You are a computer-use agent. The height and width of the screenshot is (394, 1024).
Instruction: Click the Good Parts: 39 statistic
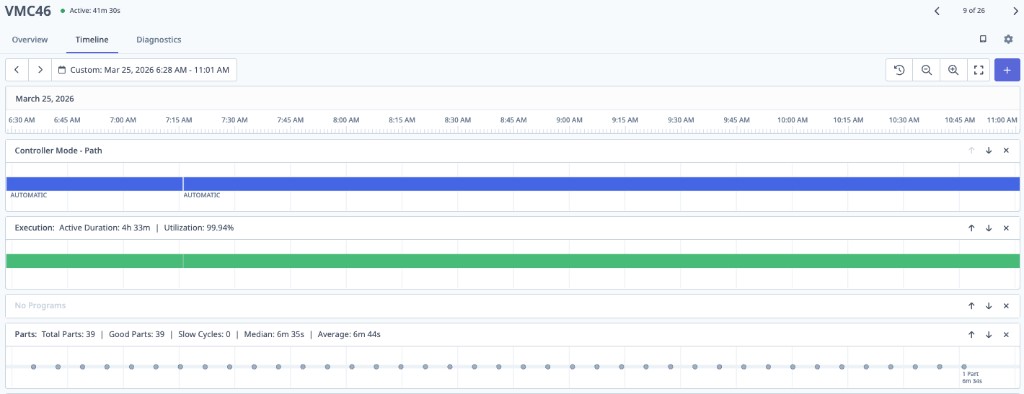click(136, 334)
